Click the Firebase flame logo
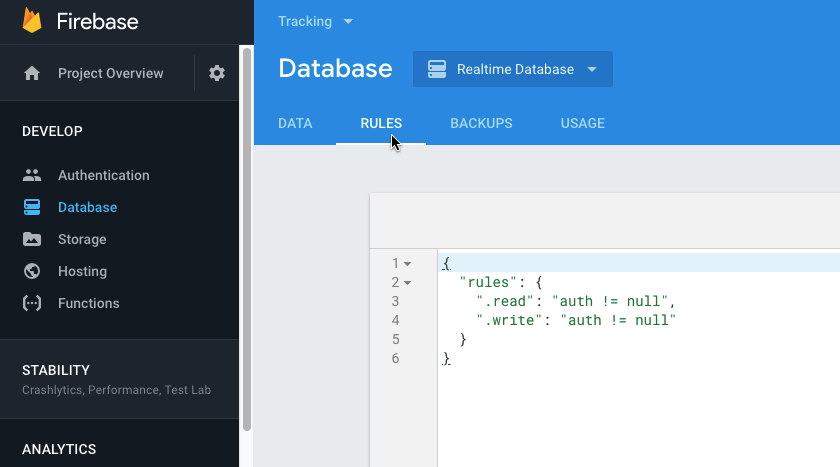Image resolution: width=840 pixels, height=467 pixels. tap(32, 20)
